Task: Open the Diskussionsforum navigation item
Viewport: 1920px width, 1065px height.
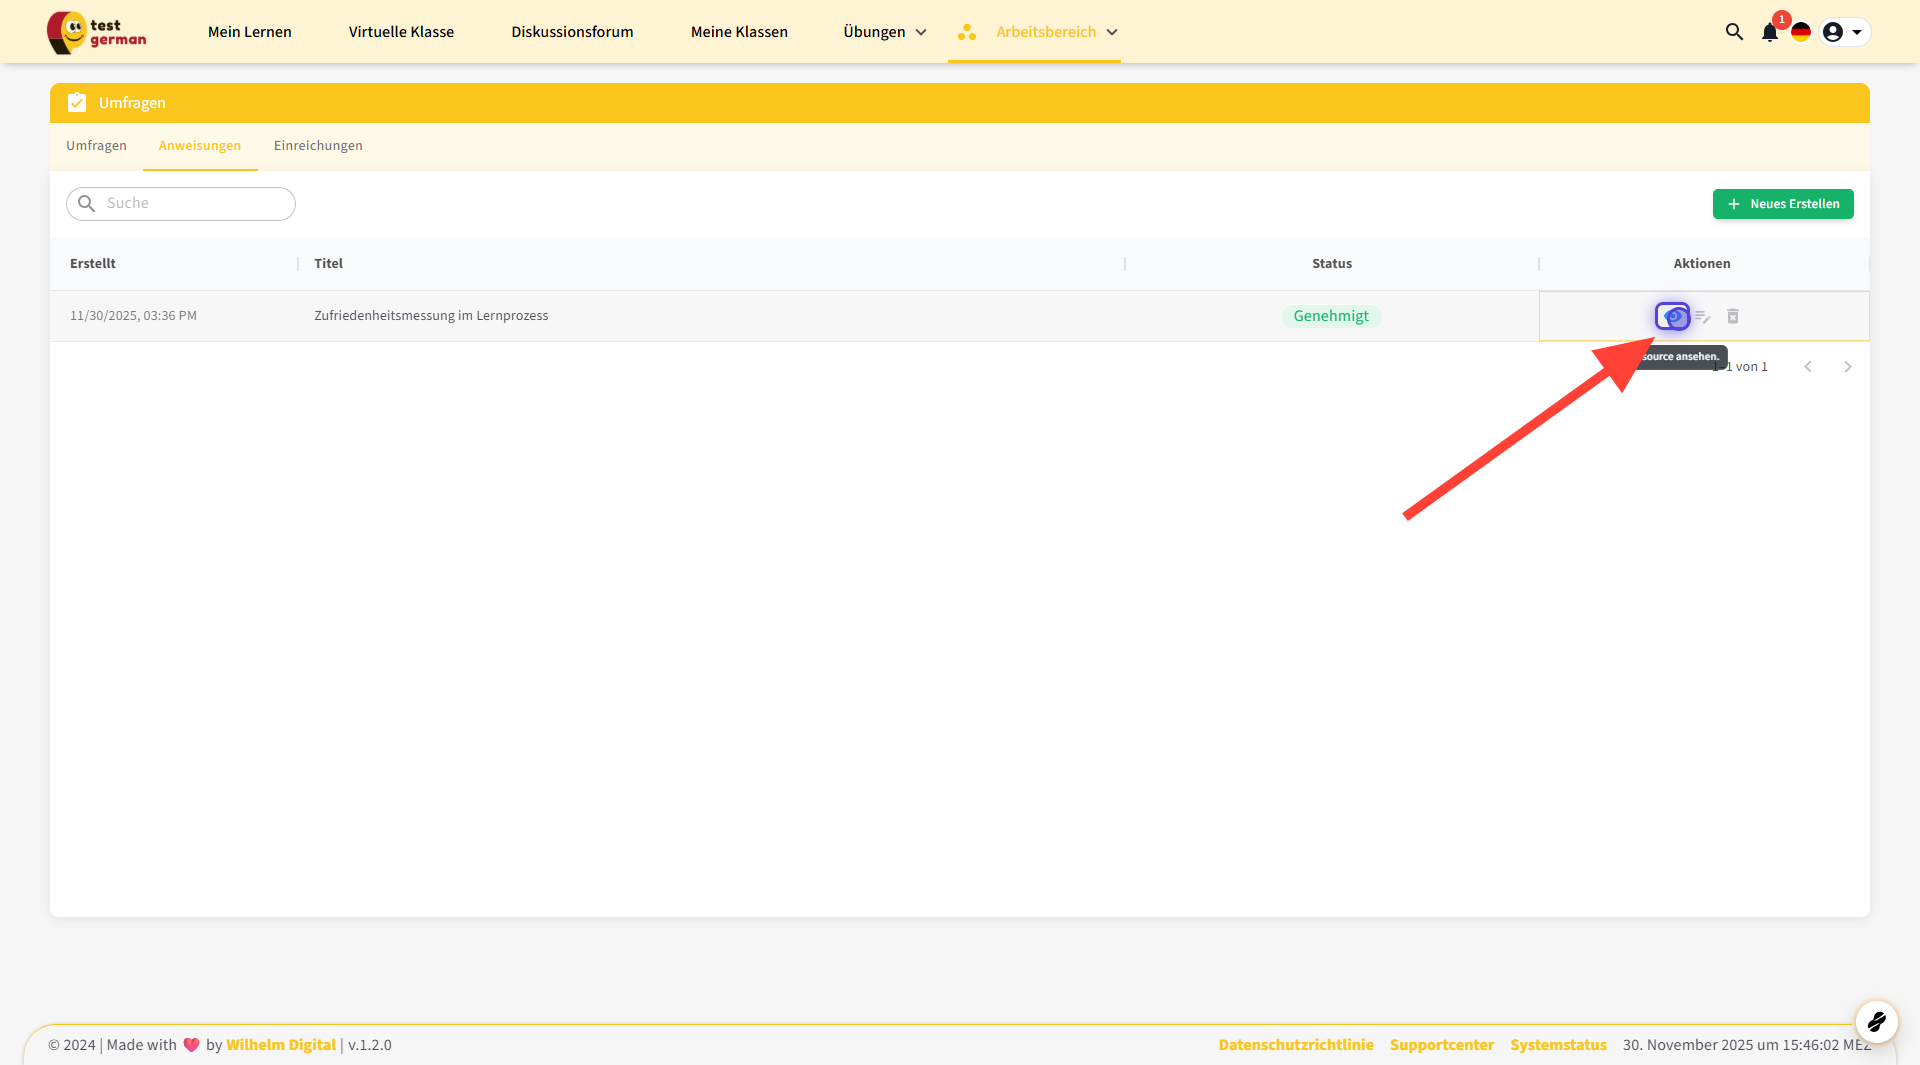Action: click(x=572, y=32)
